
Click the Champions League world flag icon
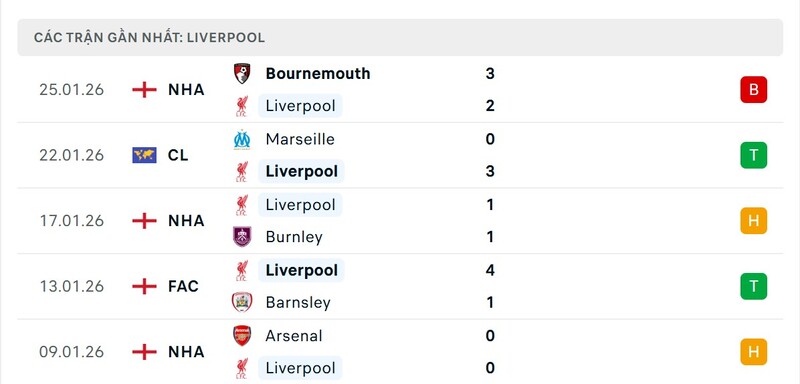[x=144, y=155]
